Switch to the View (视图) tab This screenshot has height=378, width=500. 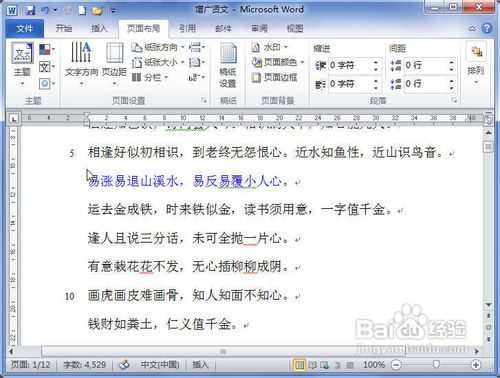[x=295, y=29]
